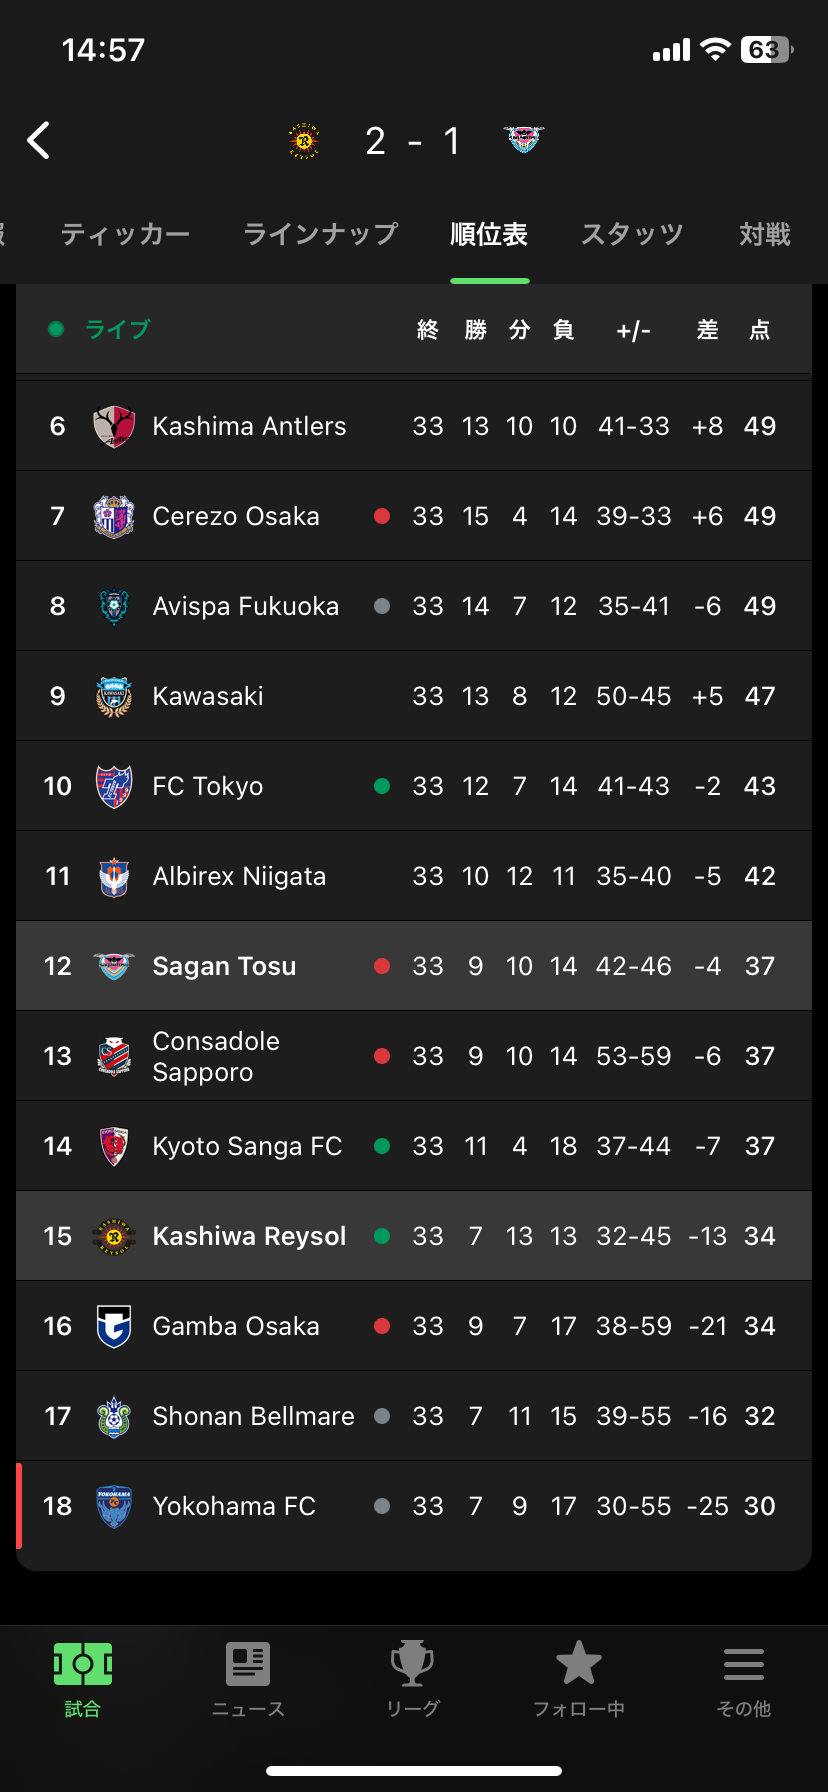Screen dimensions: 828x1792
Task: Tap the 点 points column header
Action: (760, 330)
